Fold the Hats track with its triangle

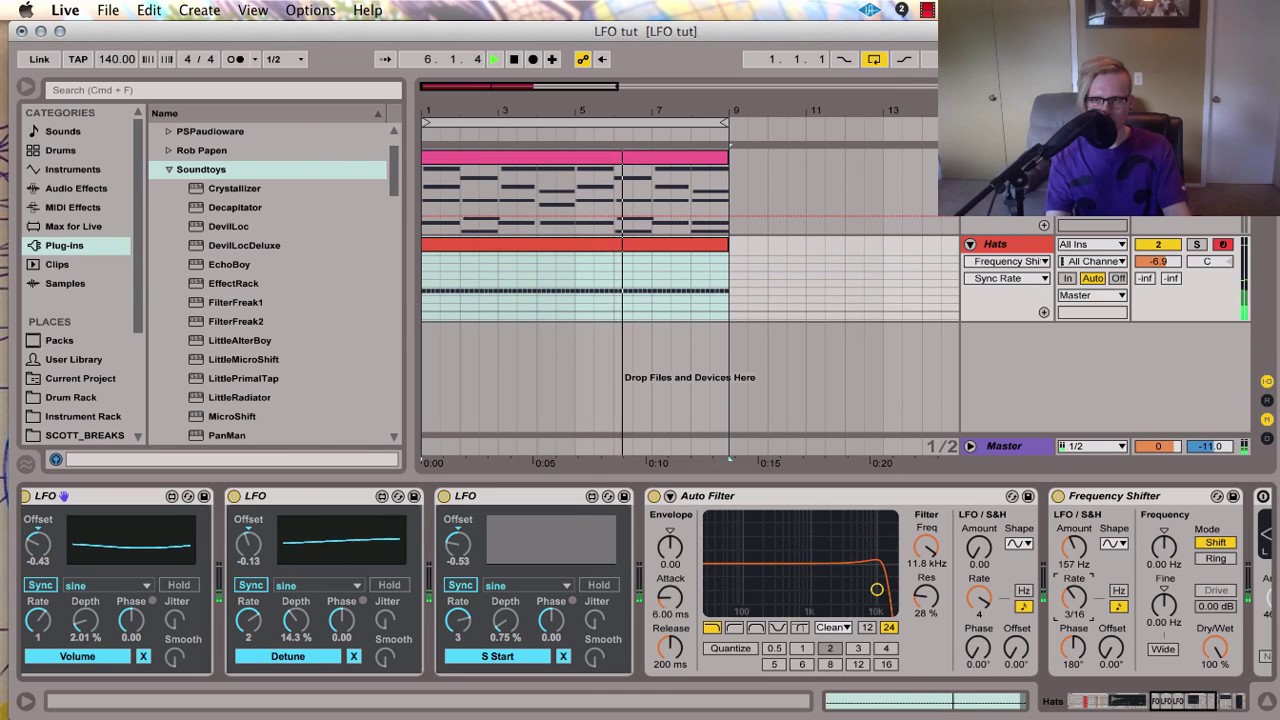970,244
